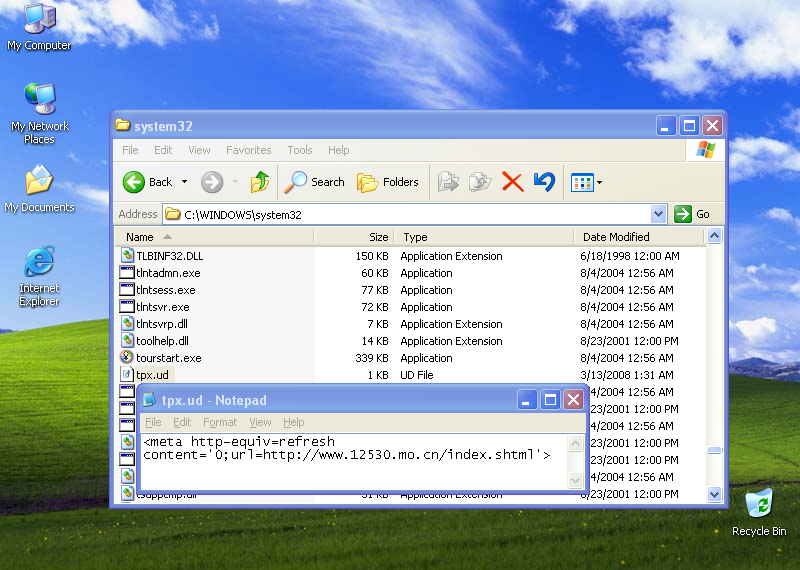Open the Back history dropdown arrow
The height and width of the screenshot is (570, 800).
click(185, 182)
